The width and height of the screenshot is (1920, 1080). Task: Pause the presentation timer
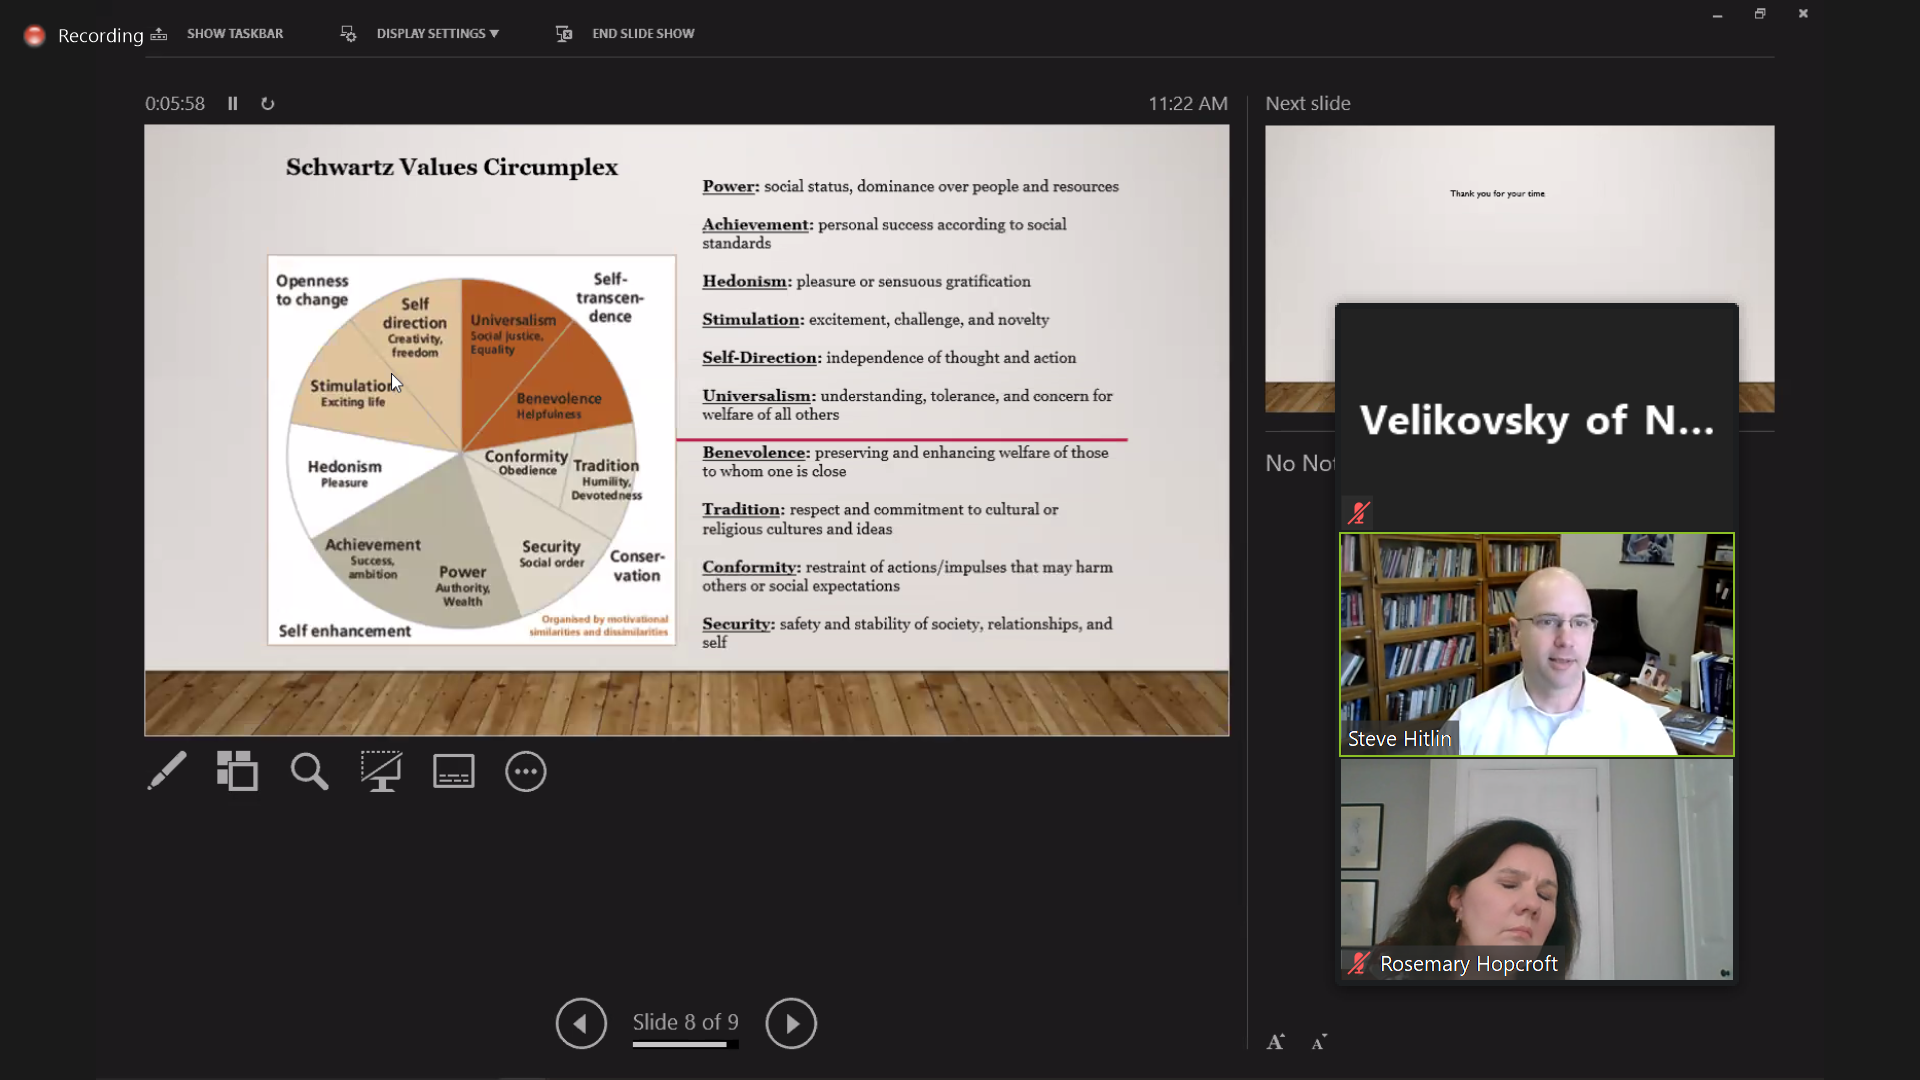tap(233, 103)
